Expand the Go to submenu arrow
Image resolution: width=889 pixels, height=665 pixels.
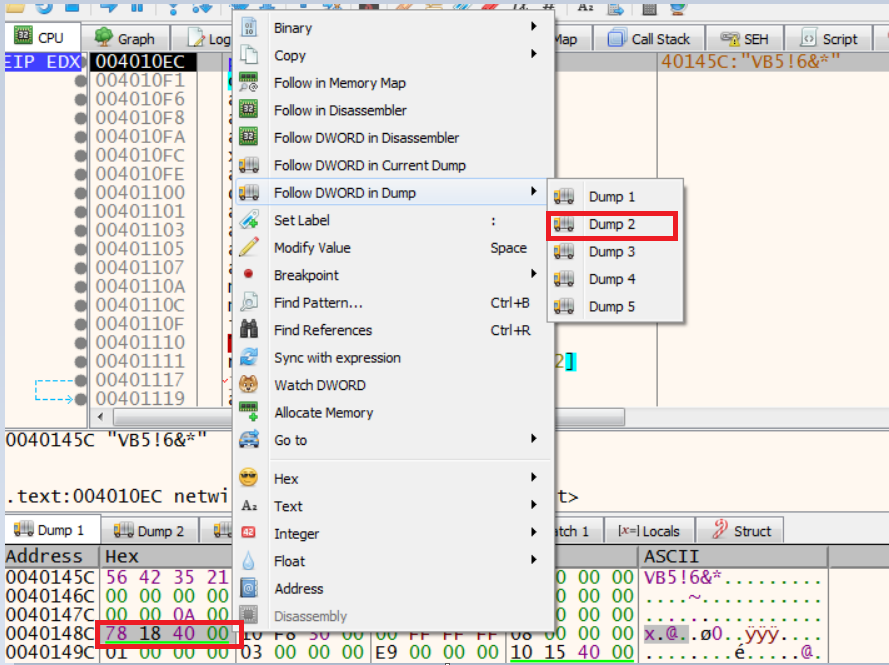[x=534, y=440]
